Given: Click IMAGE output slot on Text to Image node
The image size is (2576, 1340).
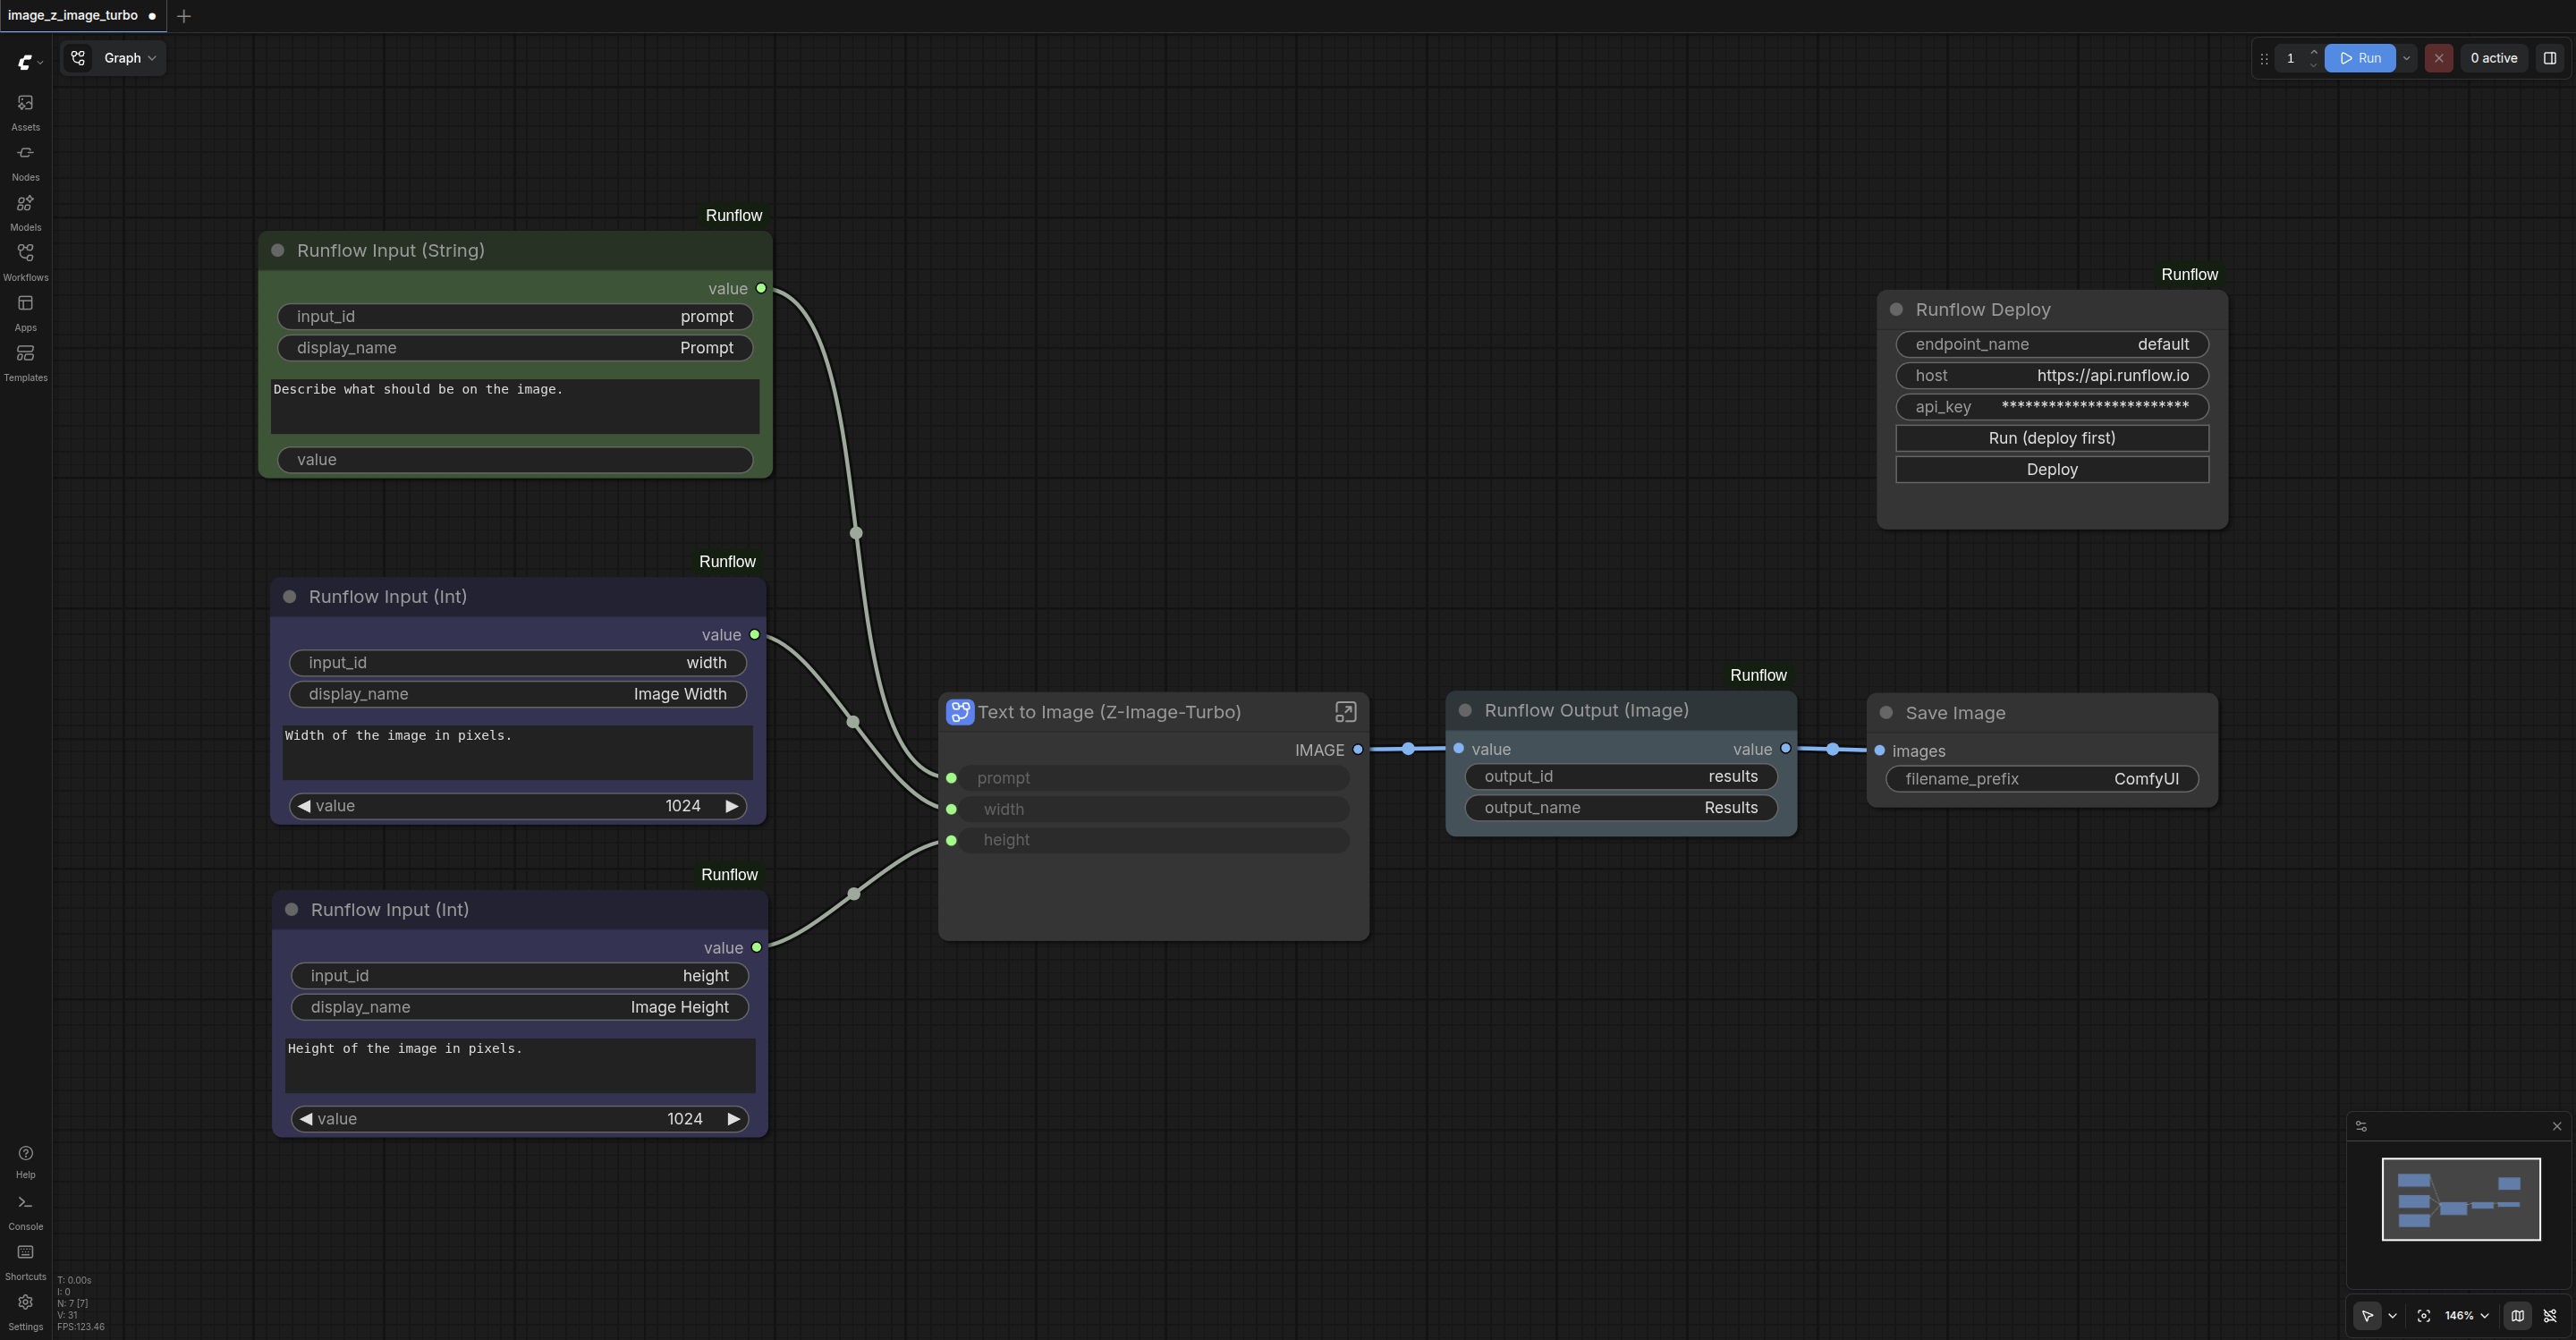Looking at the screenshot, I should 1357,750.
